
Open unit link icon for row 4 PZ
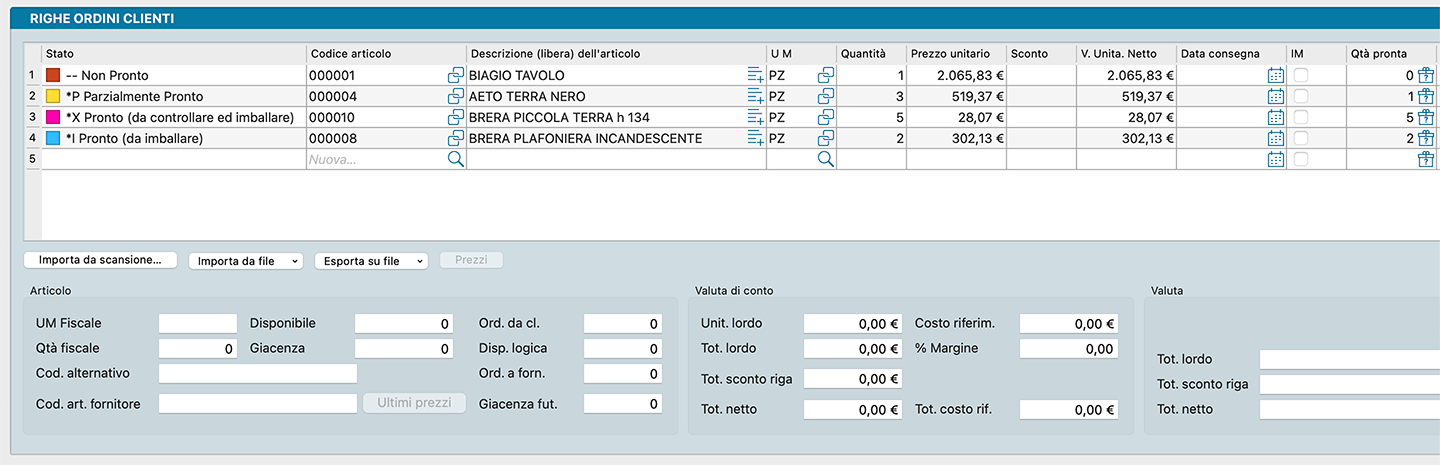coord(825,138)
